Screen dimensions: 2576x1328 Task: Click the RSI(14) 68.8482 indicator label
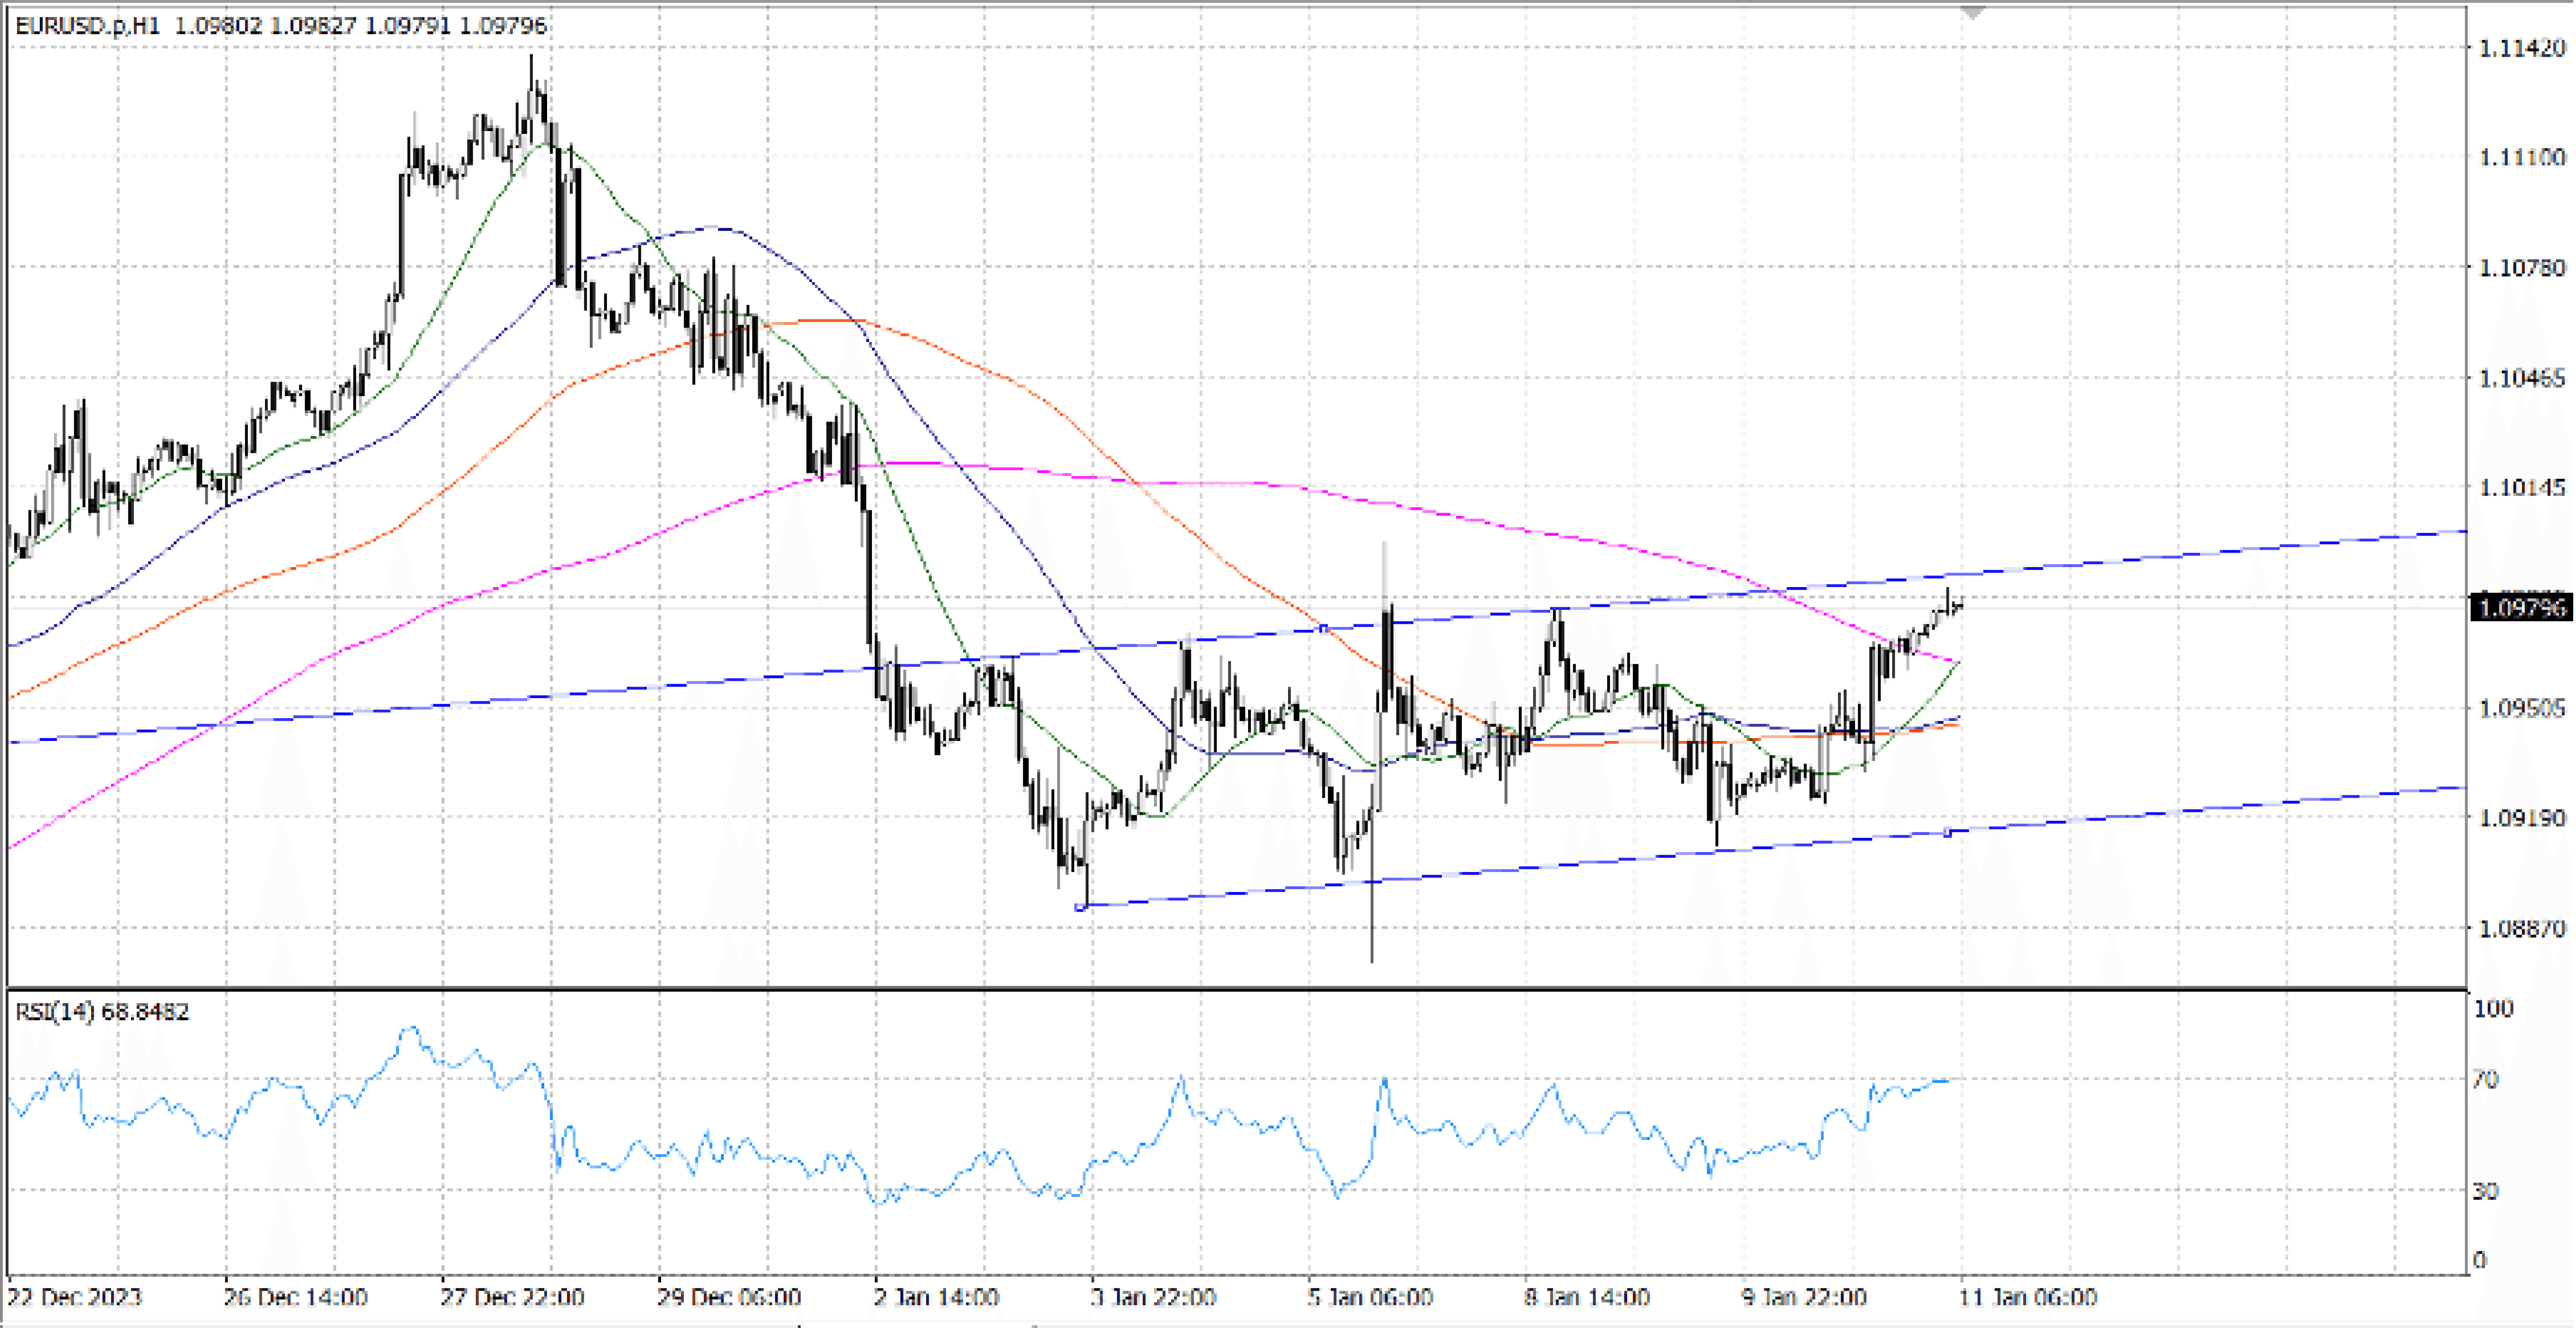(x=102, y=1012)
